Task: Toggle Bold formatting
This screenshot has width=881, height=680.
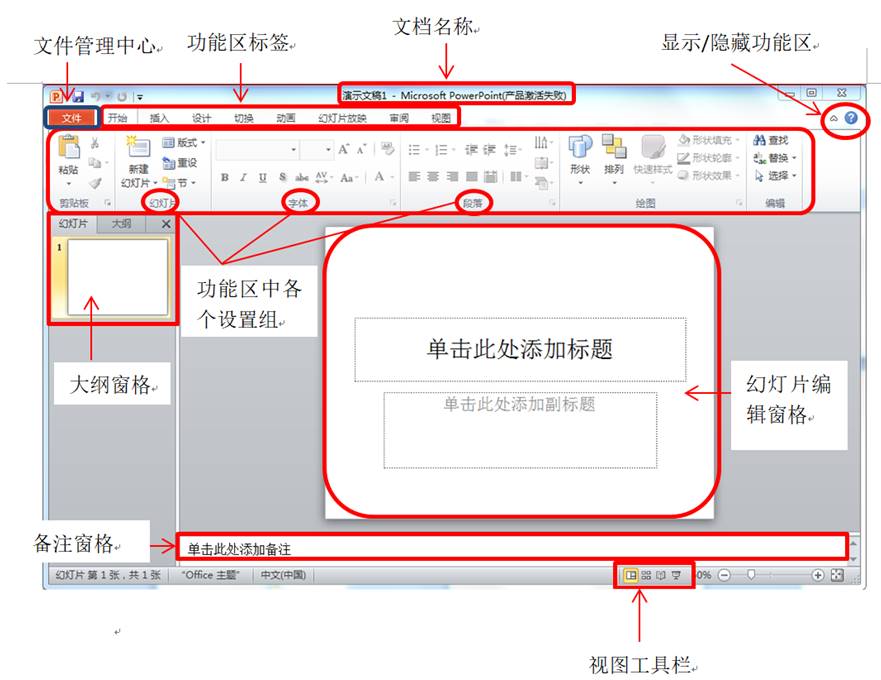Action: (x=225, y=178)
